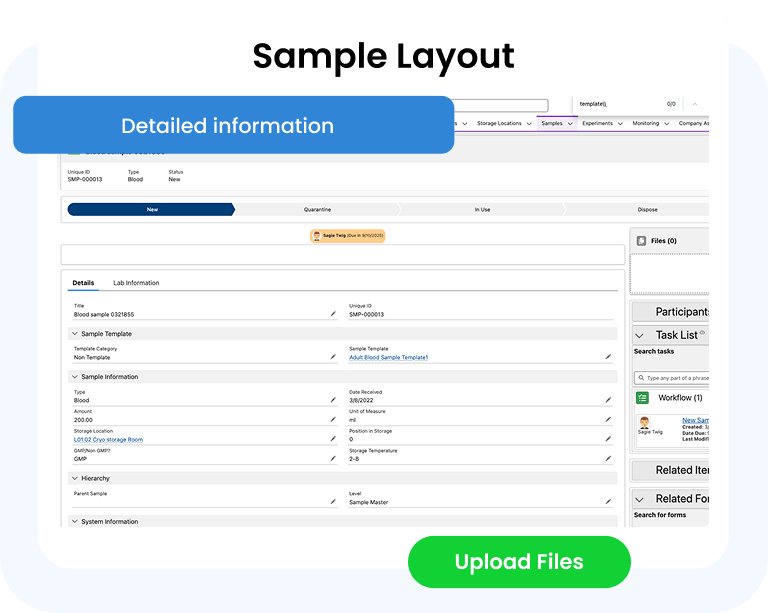
Task: Collapse the Sample Information section
Action: [x=75, y=377]
